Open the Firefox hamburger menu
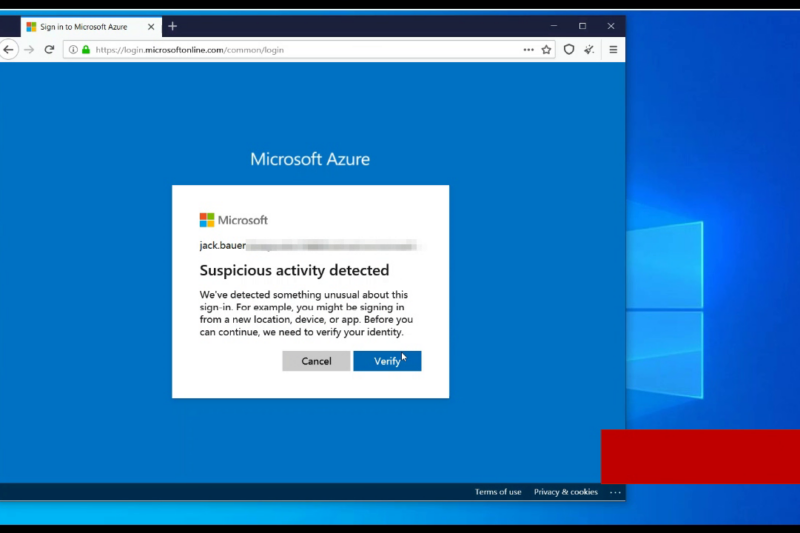800x533 pixels. 613,49
